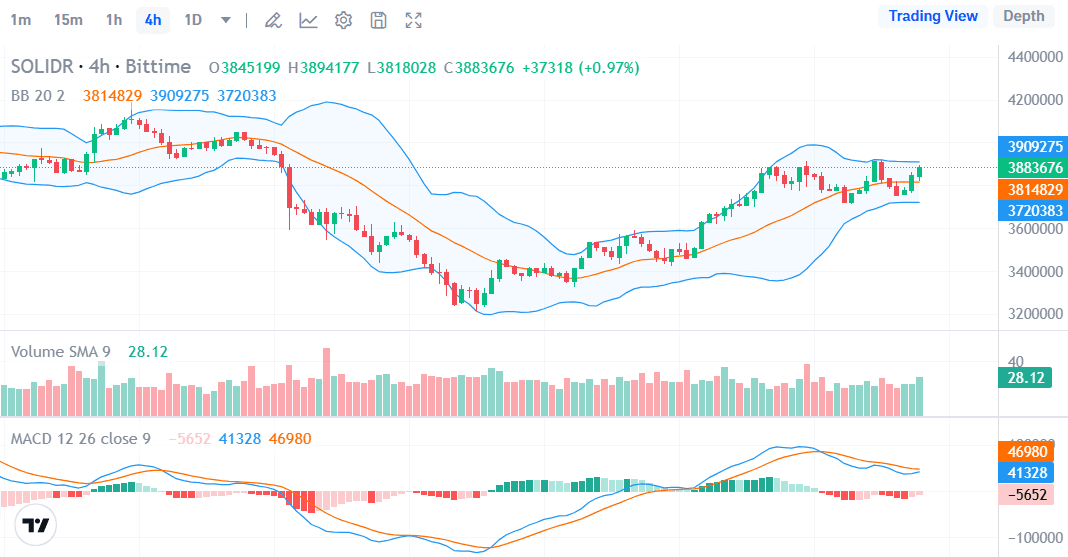1068x557 pixels.
Task: Select the 4h interval
Action: (x=153, y=20)
